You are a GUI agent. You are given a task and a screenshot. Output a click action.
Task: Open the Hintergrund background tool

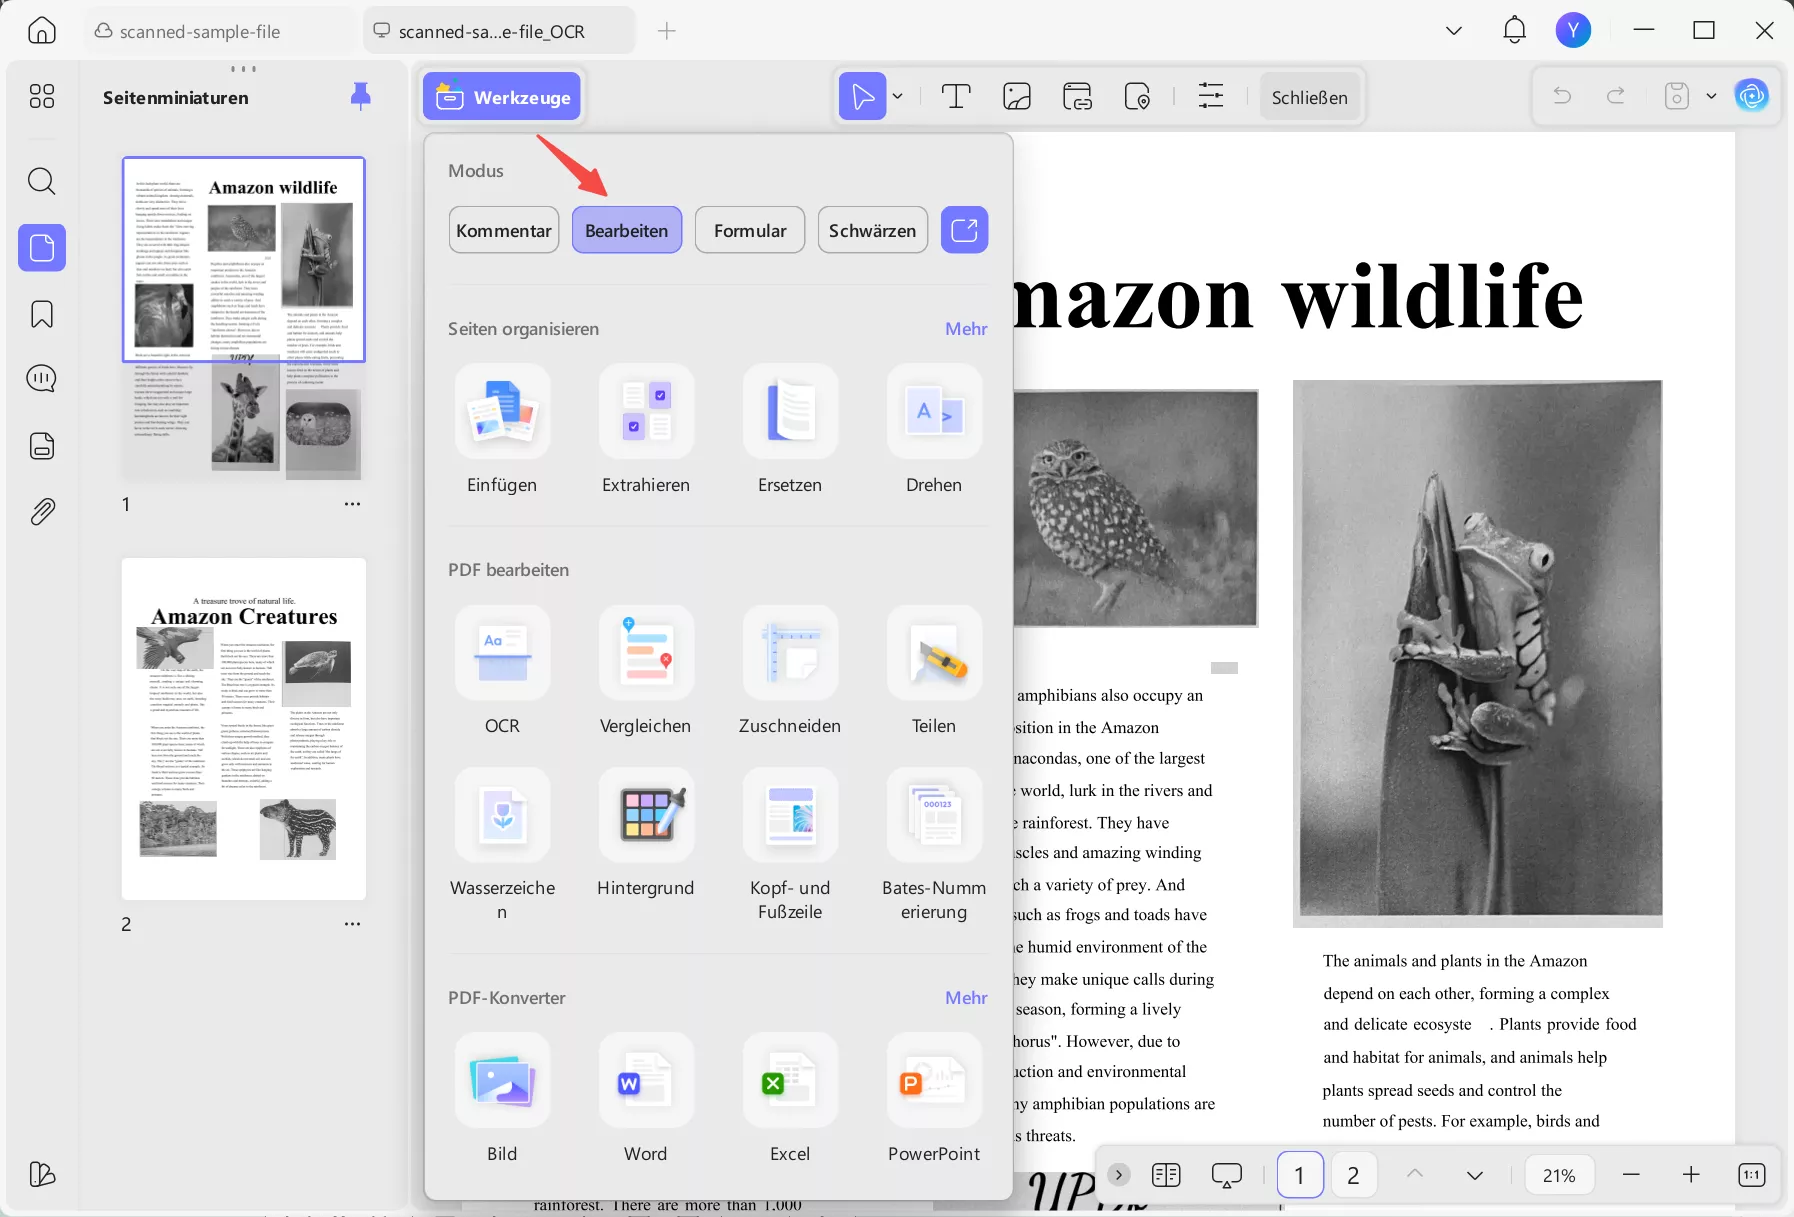tap(646, 833)
